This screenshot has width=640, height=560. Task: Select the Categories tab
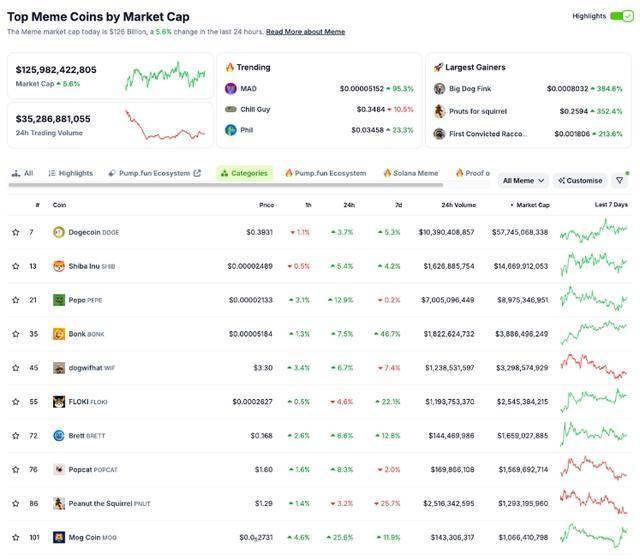(x=244, y=173)
